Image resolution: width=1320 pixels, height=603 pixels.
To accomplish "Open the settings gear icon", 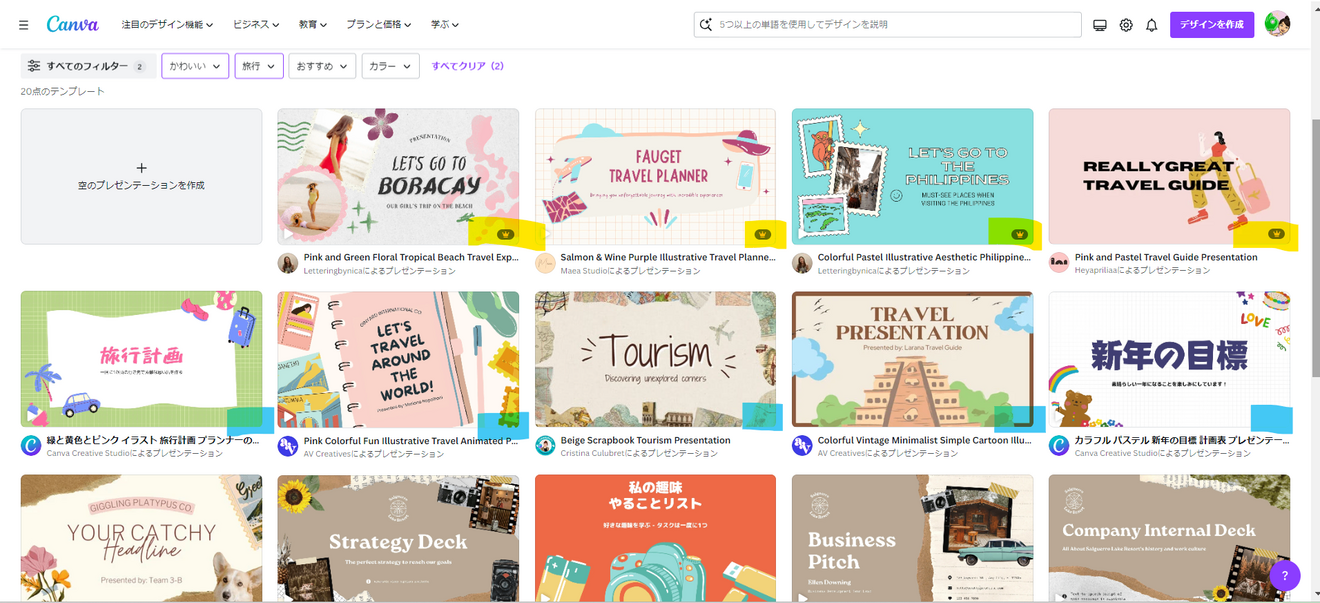I will (x=1126, y=24).
